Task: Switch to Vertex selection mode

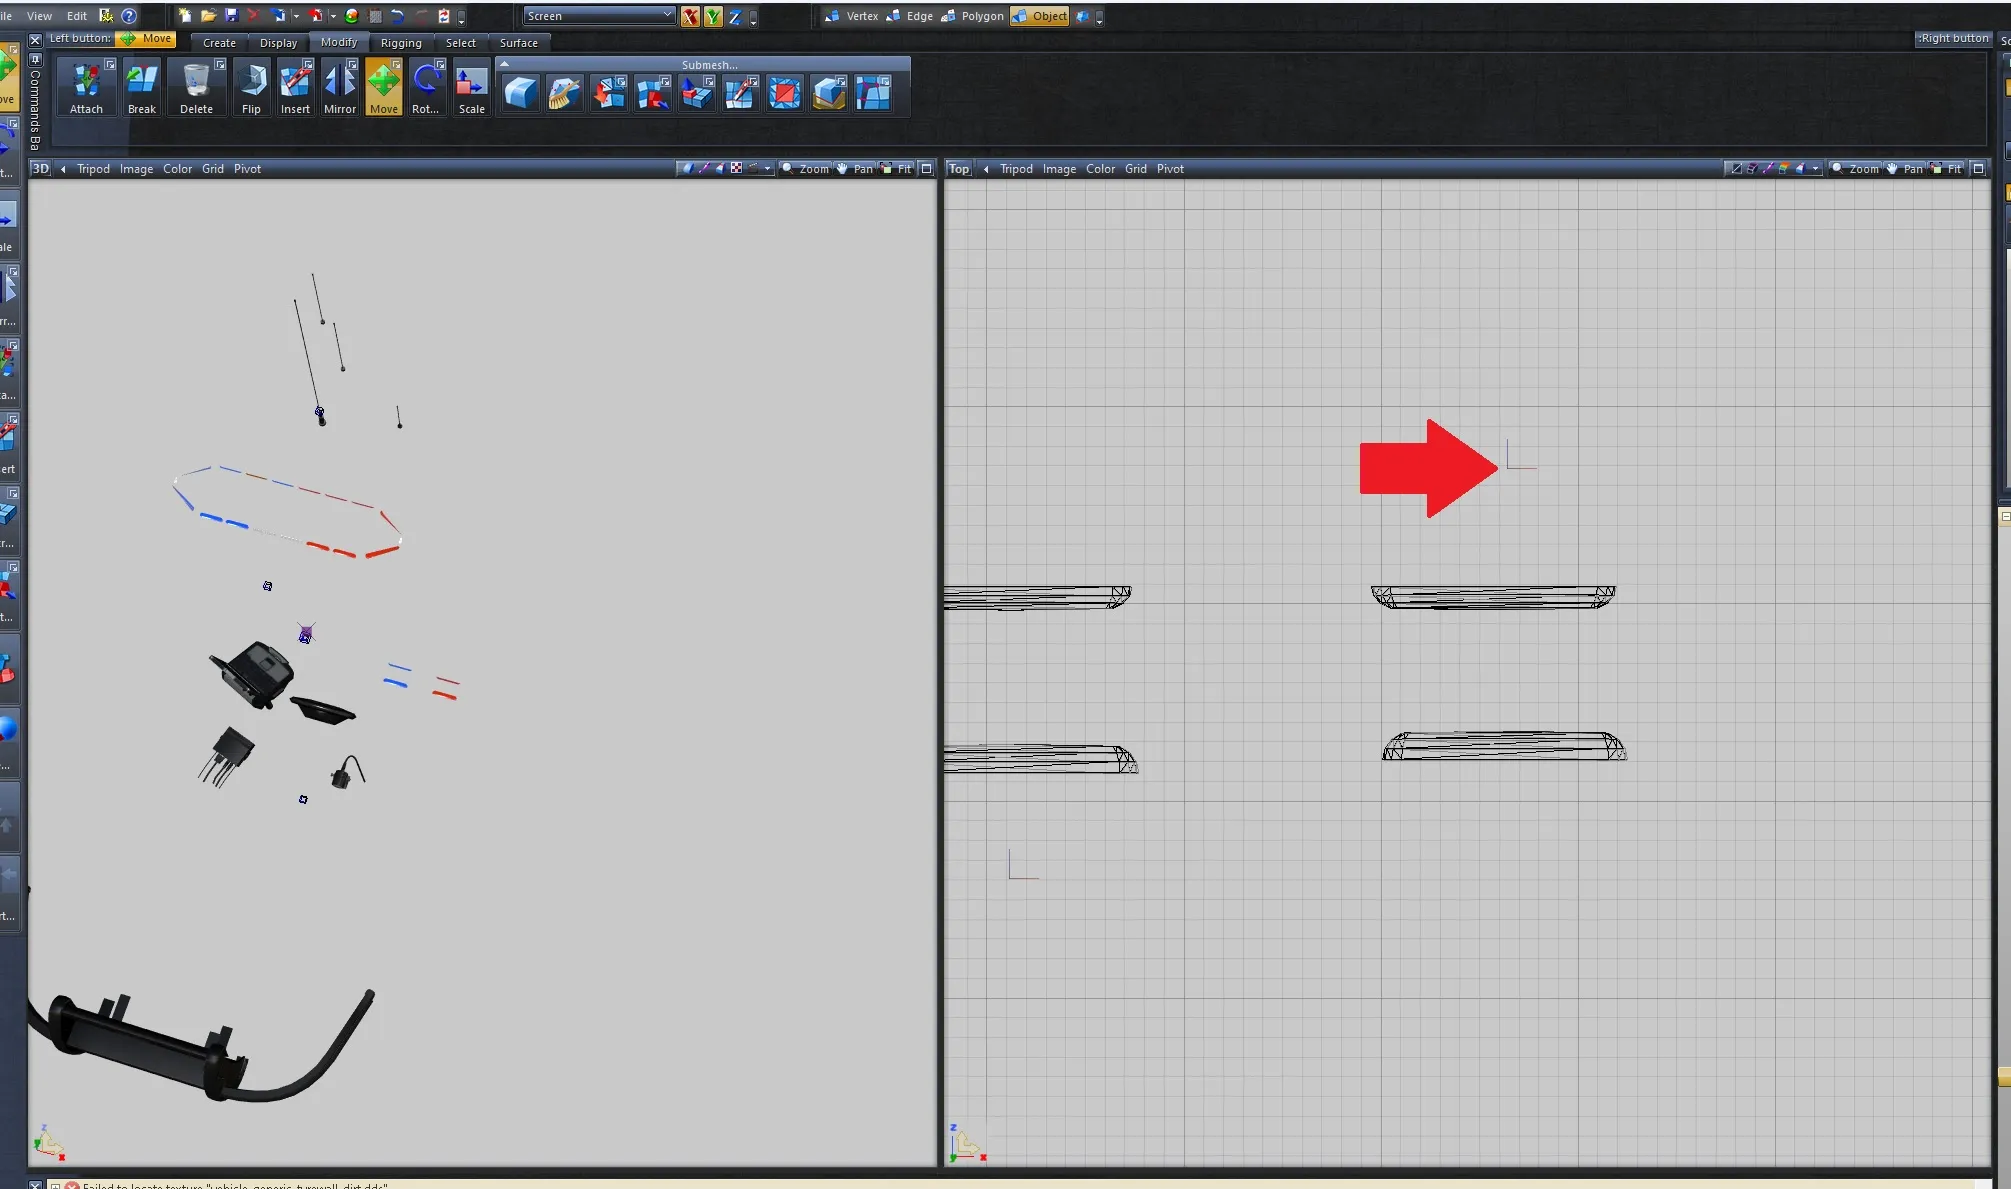Action: pos(852,16)
